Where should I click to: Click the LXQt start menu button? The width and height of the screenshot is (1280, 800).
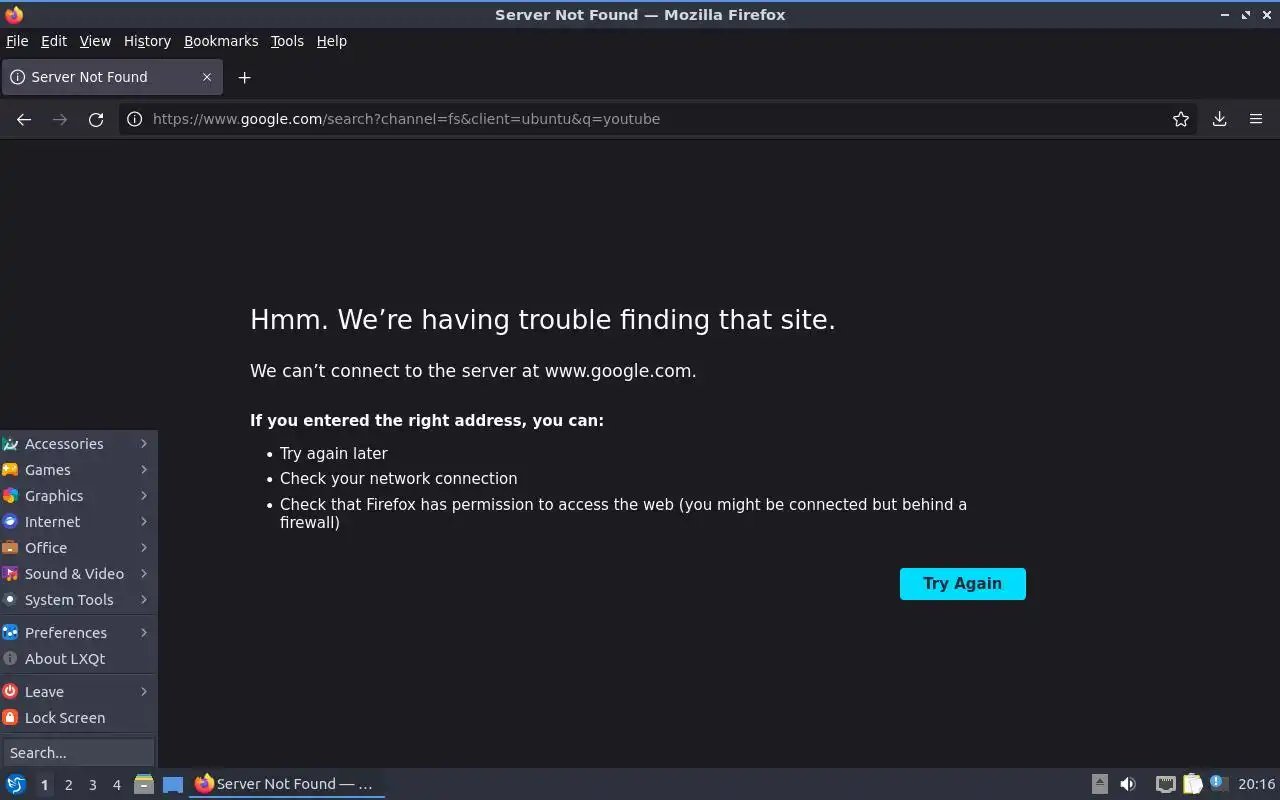point(16,784)
